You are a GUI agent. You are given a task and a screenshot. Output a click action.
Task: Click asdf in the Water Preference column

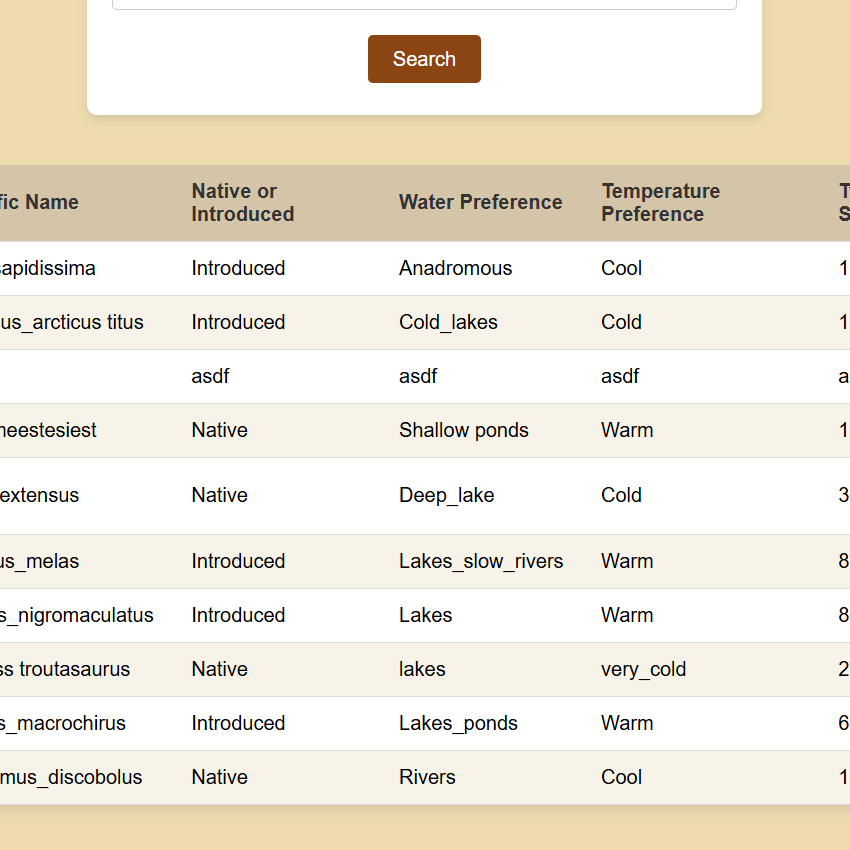coord(418,376)
